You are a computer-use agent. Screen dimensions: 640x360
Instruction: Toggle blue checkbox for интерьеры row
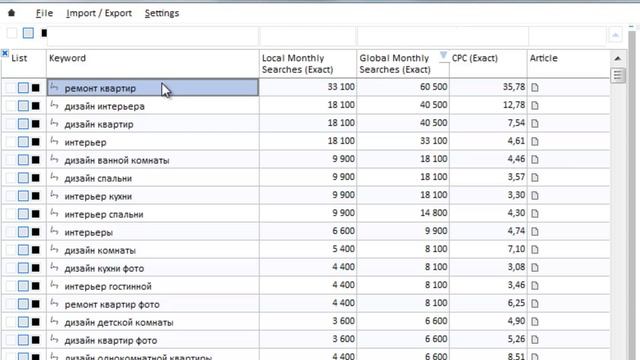(23, 231)
